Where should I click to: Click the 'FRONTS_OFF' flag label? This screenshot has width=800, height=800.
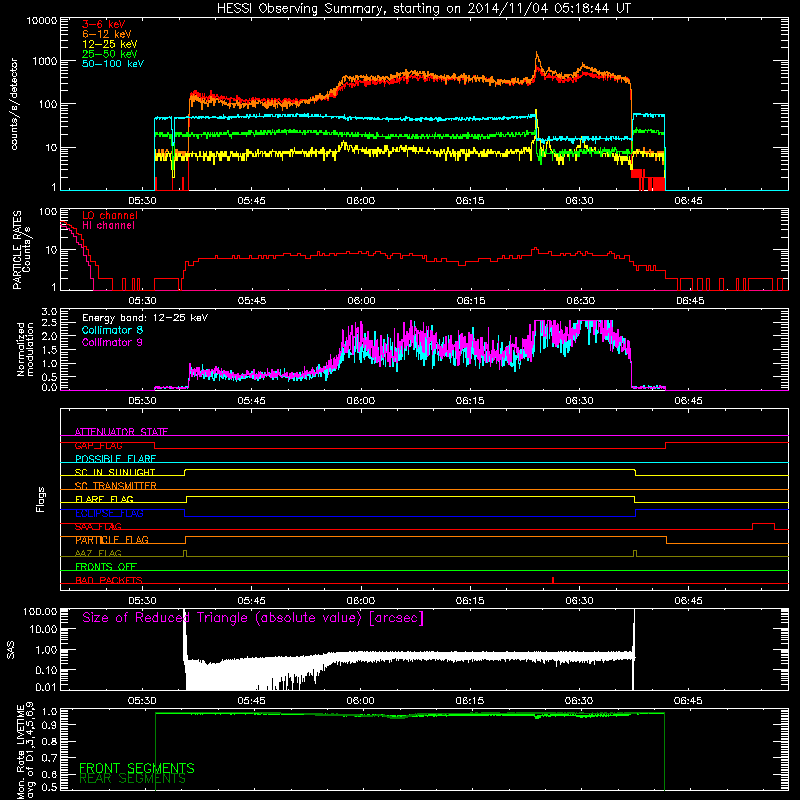(106, 567)
